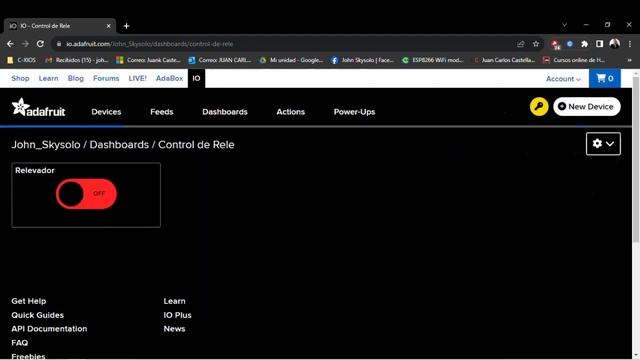This screenshot has width=640, height=360.
Task: Click the address bar URL
Action: [150, 44]
